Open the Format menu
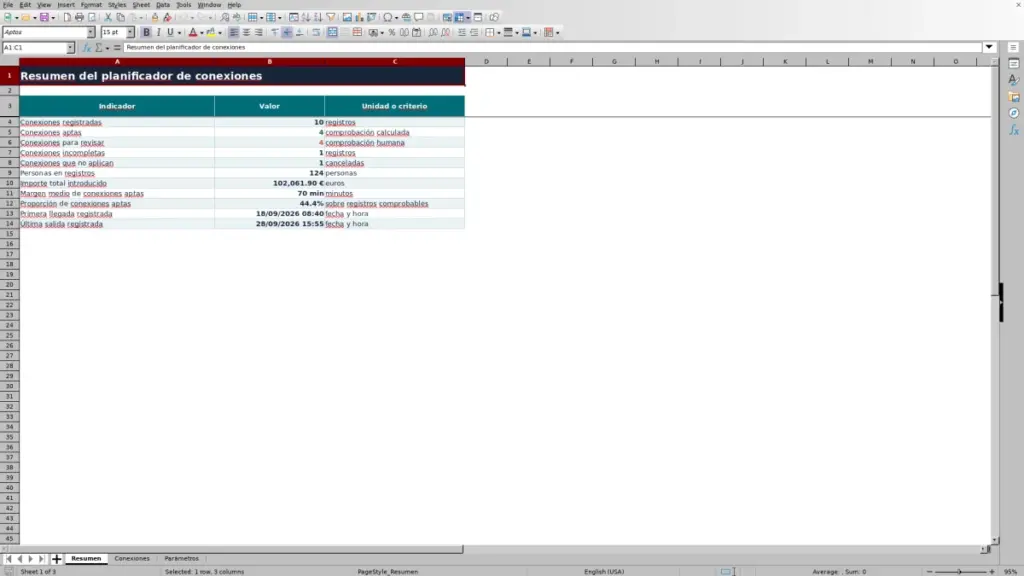This screenshot has height=576, width=1024. pos(91,5)
